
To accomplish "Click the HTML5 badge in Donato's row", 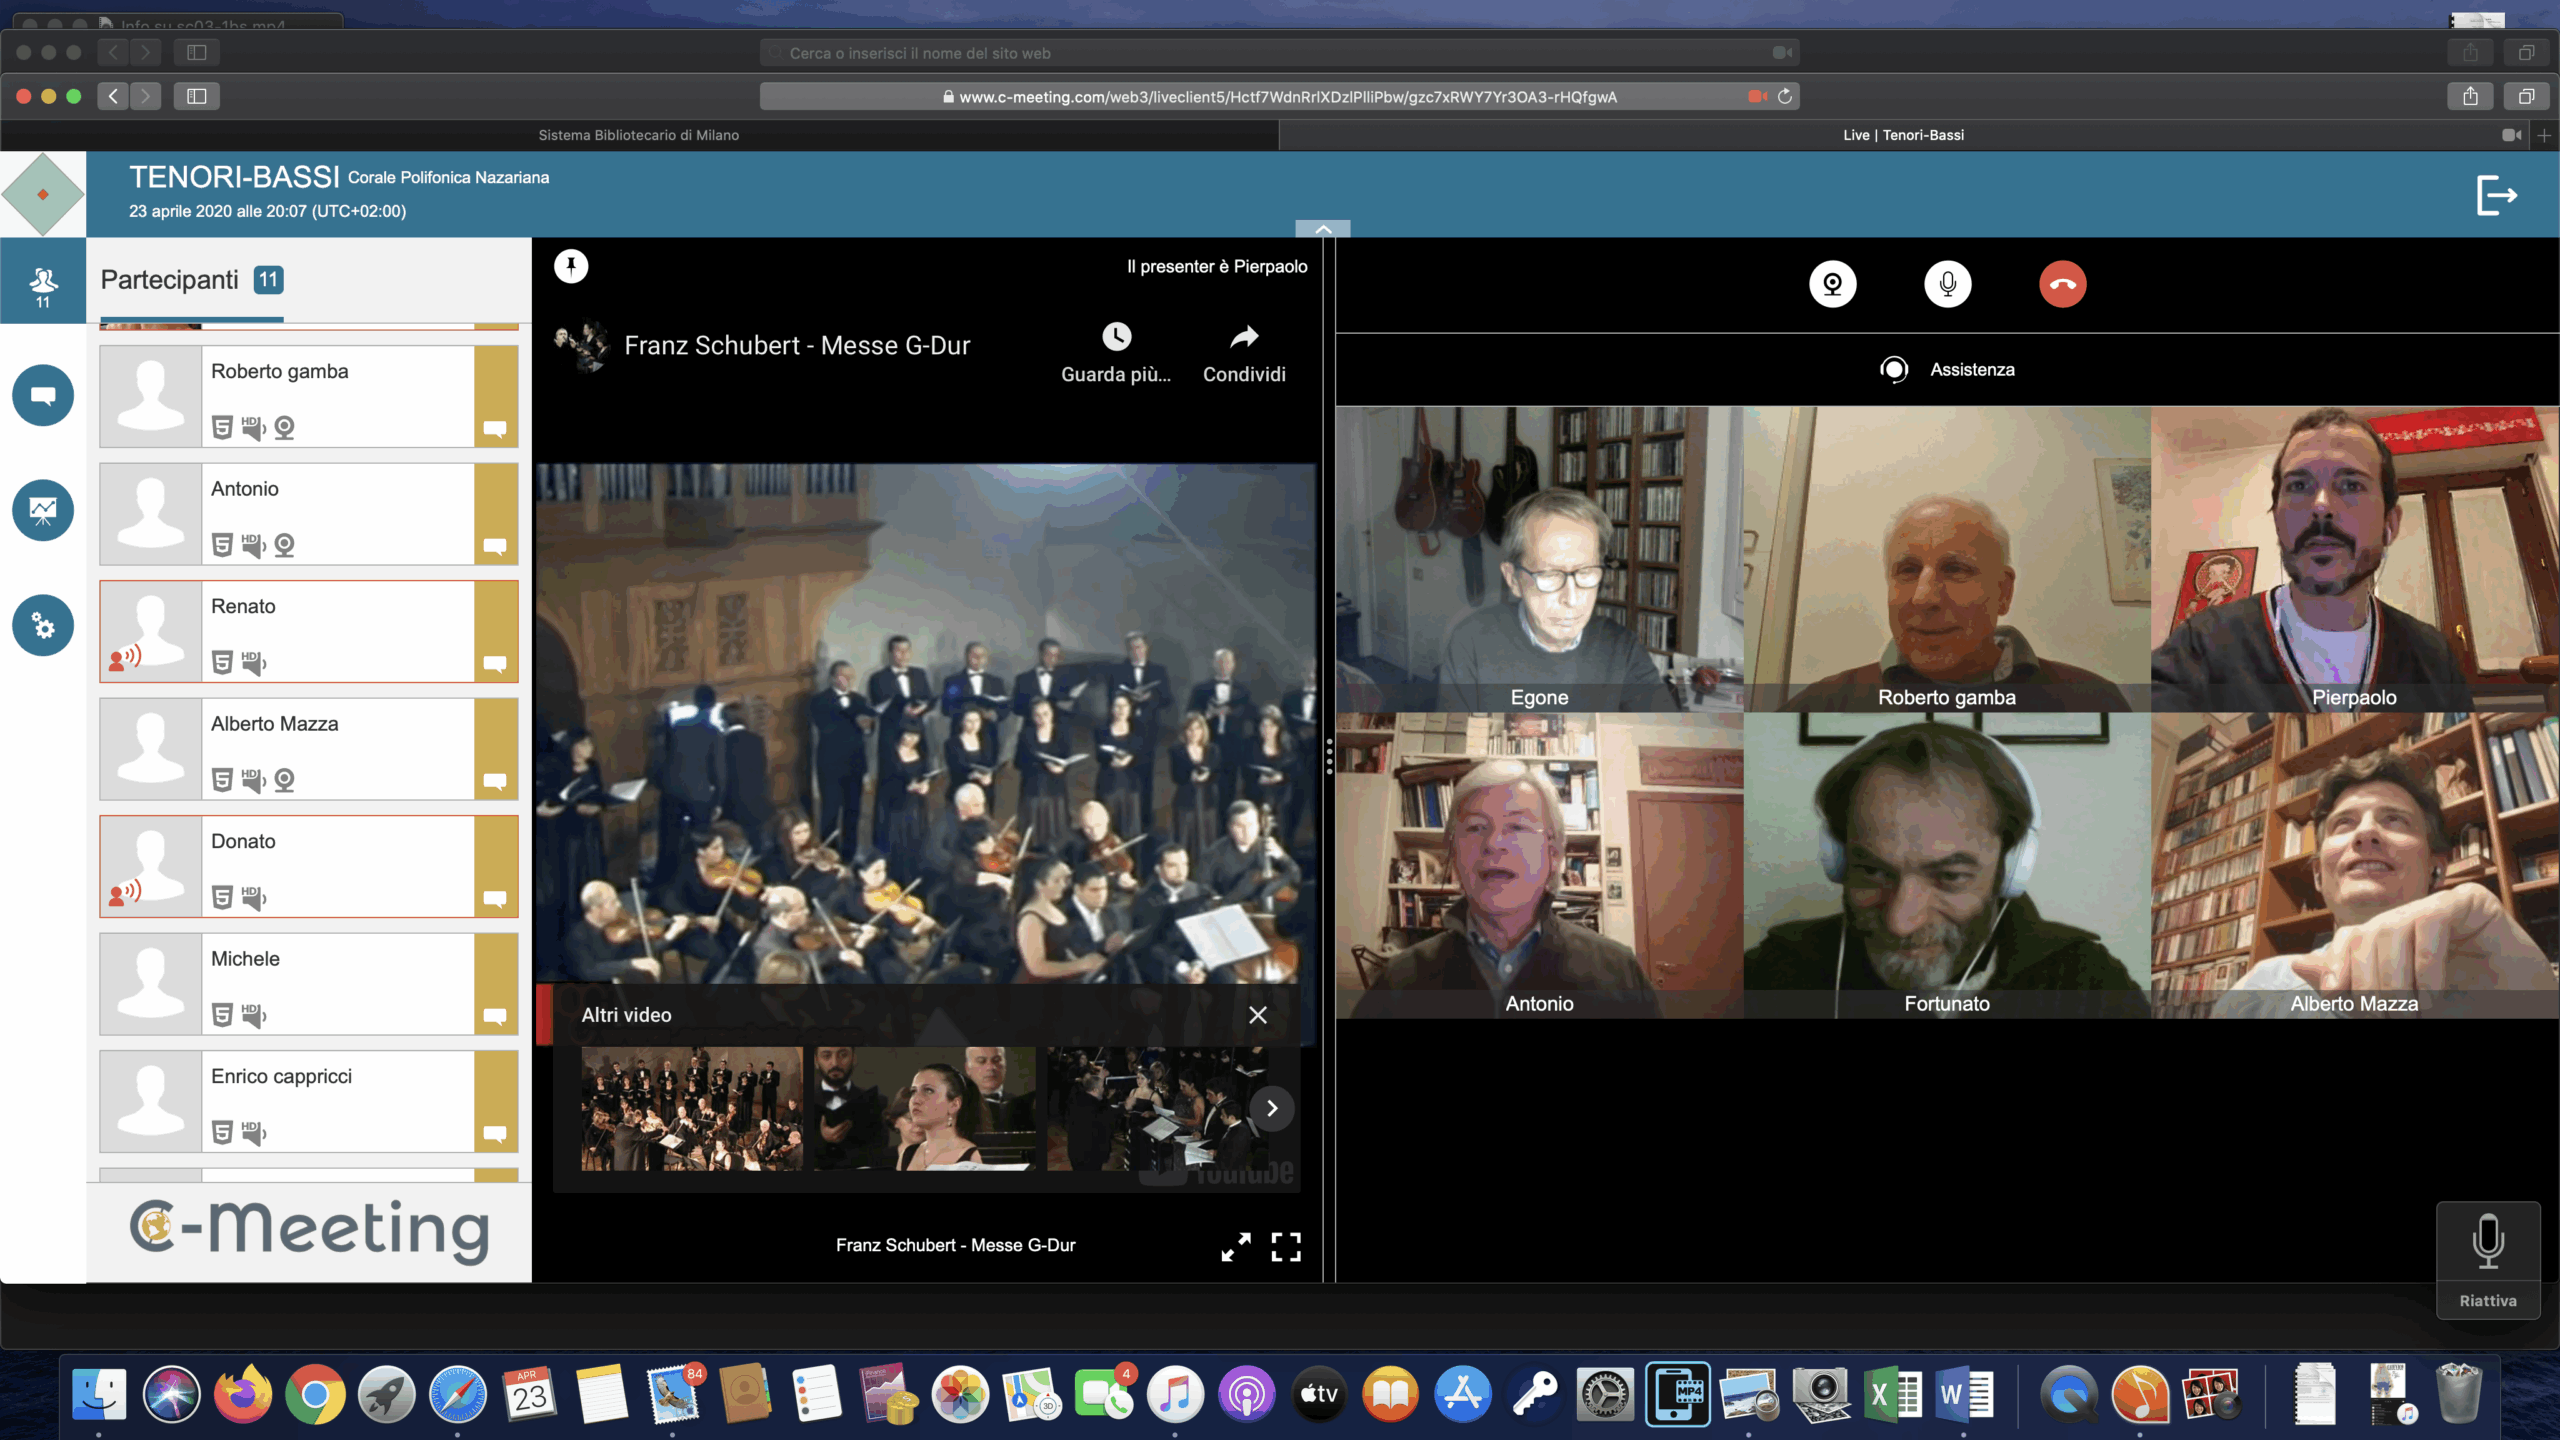I will click(222, 897).
